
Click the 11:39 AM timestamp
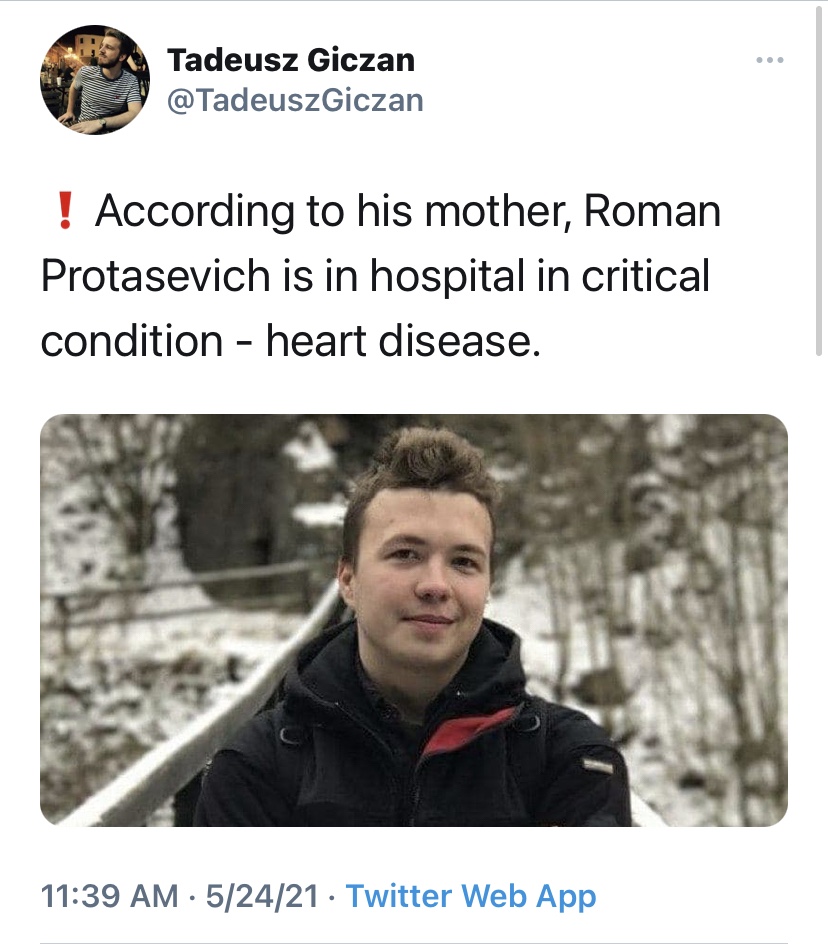109,895
